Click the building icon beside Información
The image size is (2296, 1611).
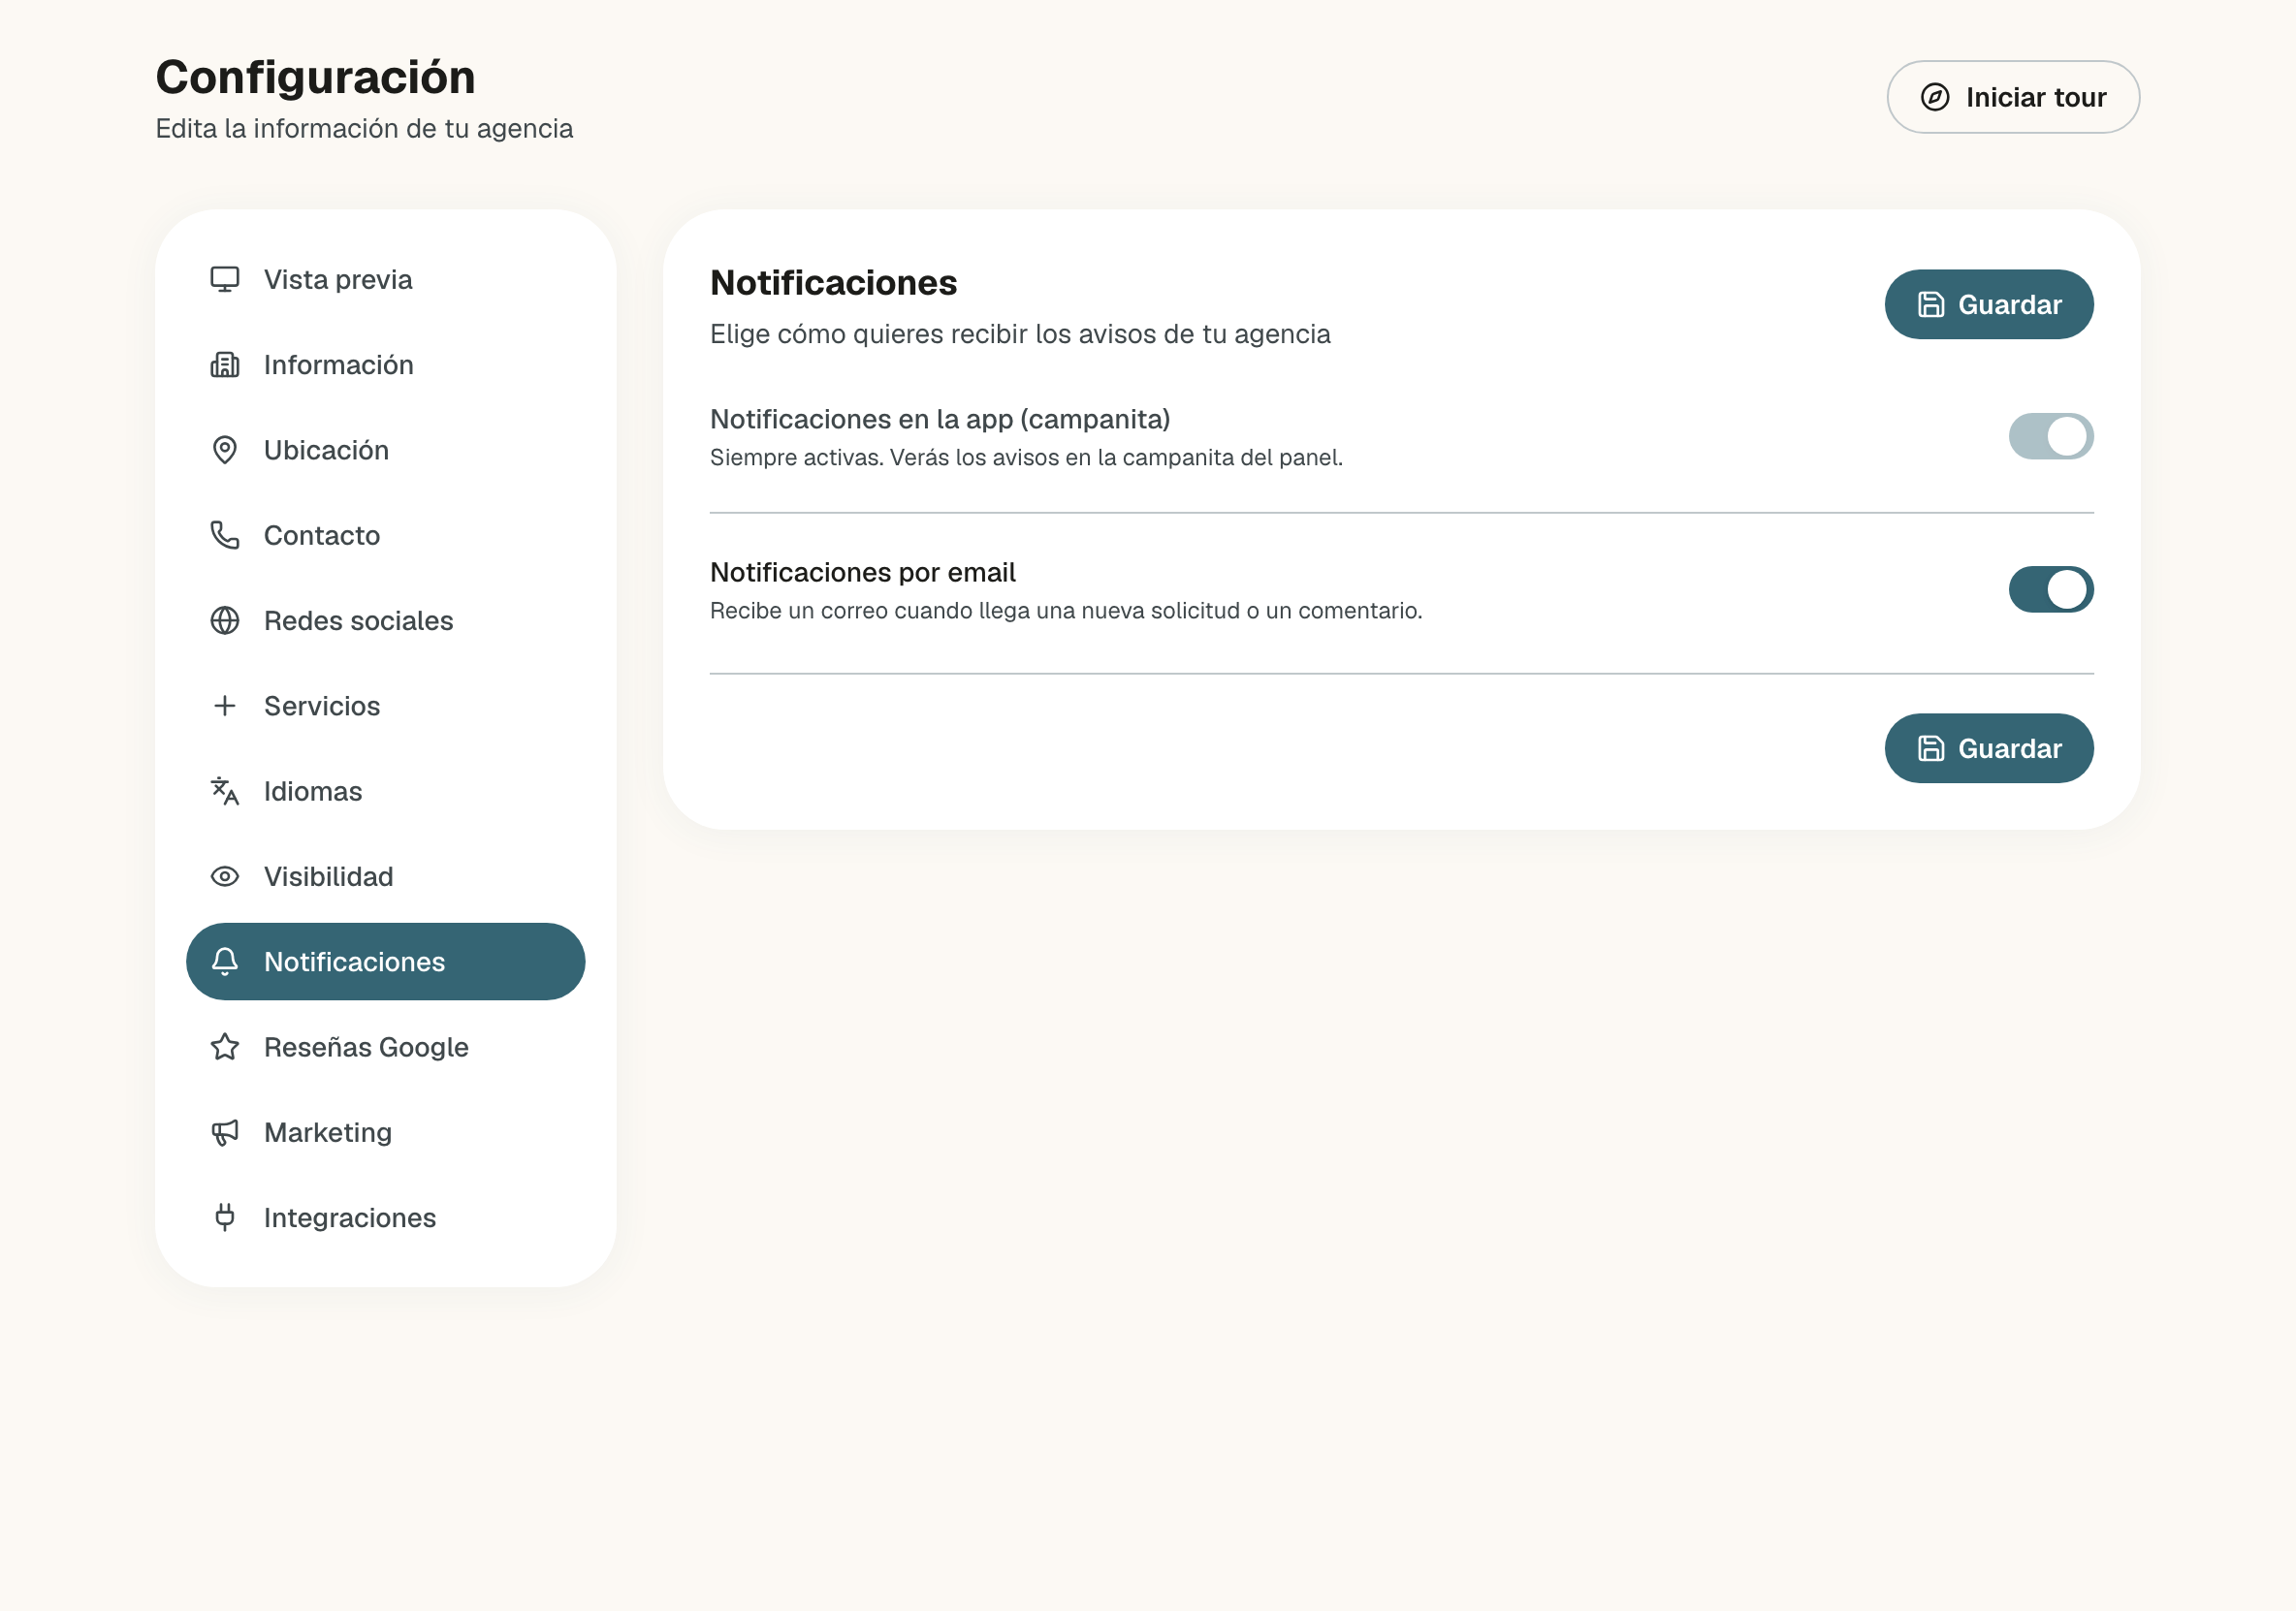(225, 364)
